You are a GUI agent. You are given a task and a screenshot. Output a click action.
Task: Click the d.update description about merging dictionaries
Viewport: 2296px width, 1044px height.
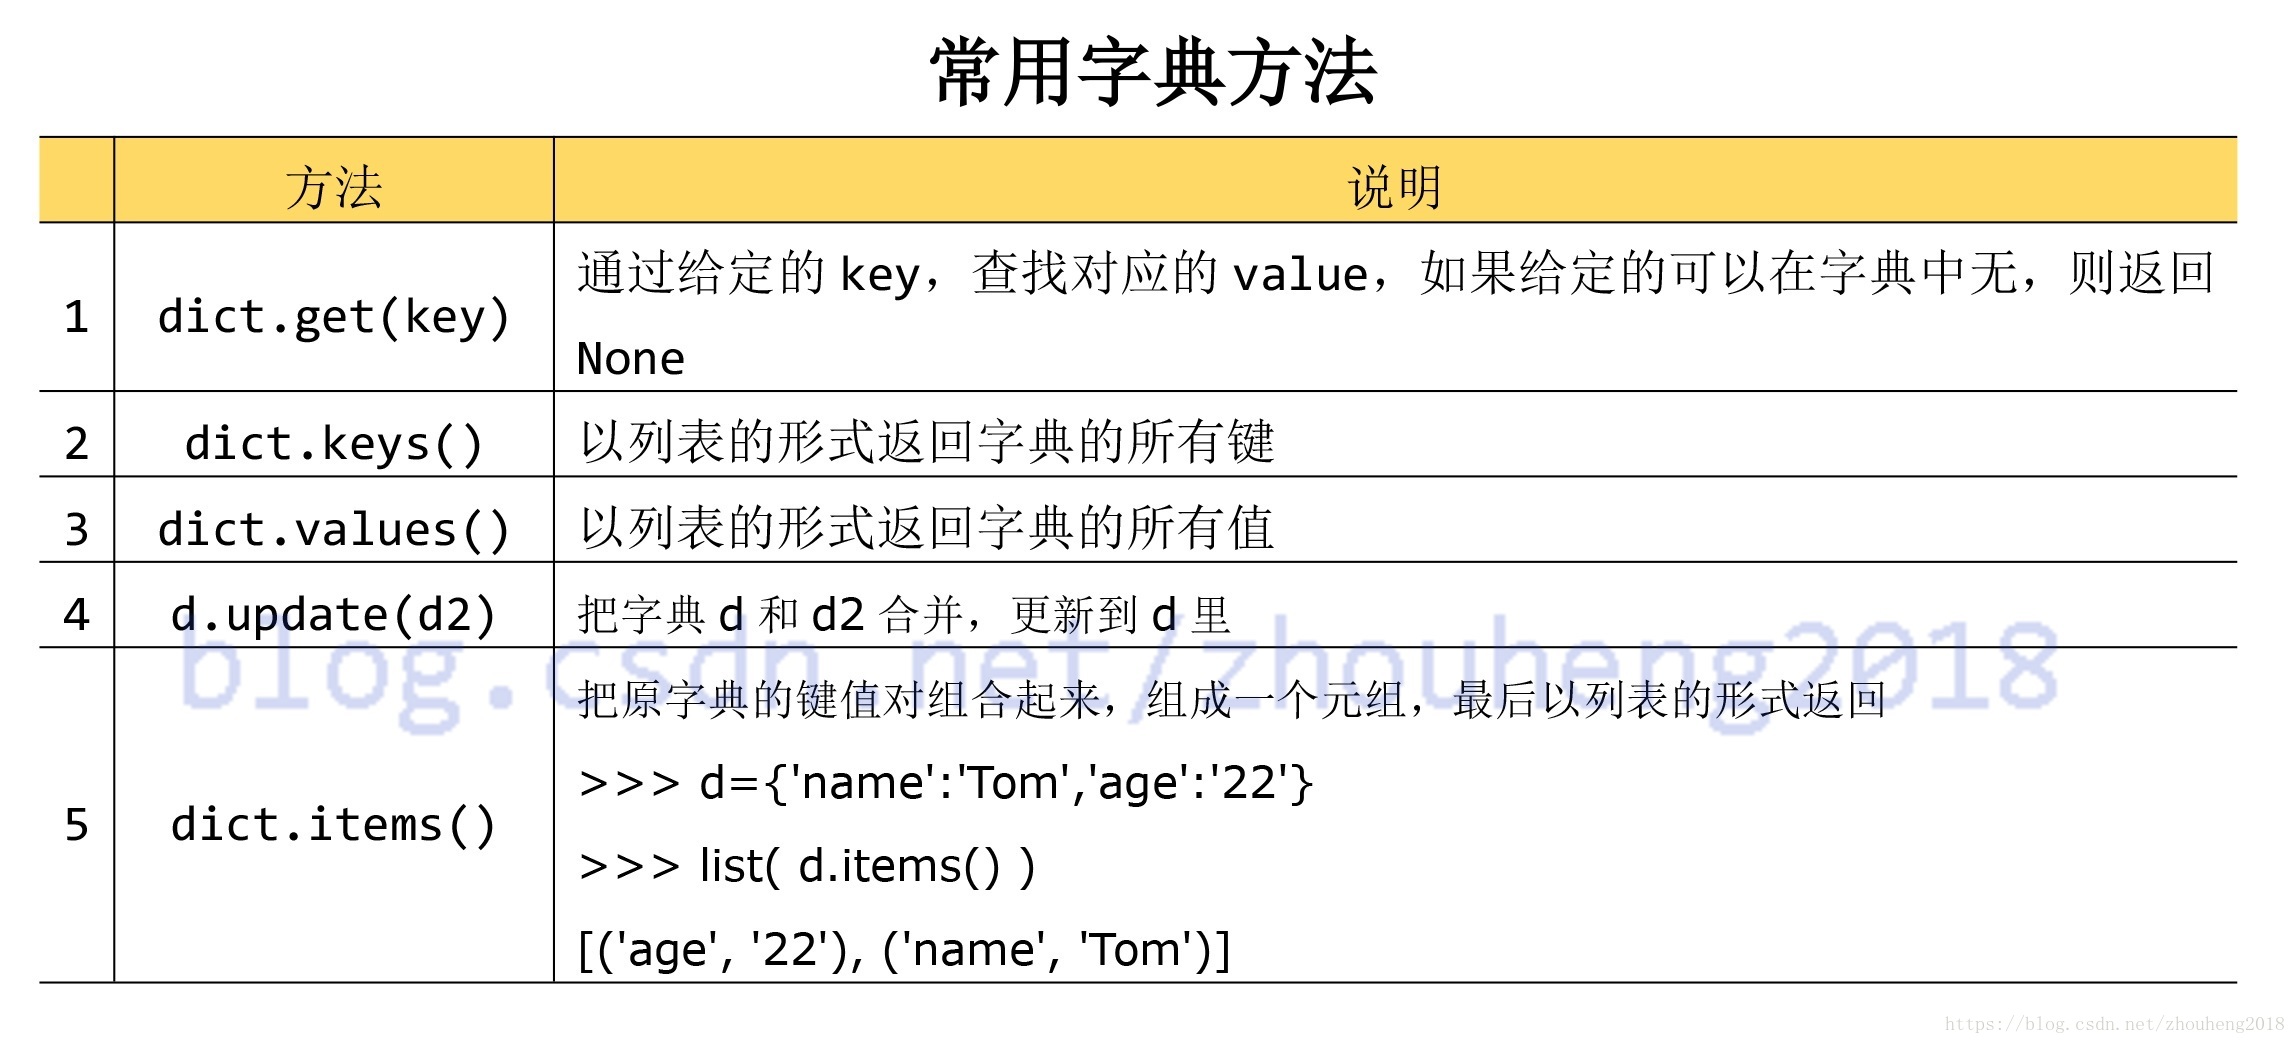pos(904,615)
